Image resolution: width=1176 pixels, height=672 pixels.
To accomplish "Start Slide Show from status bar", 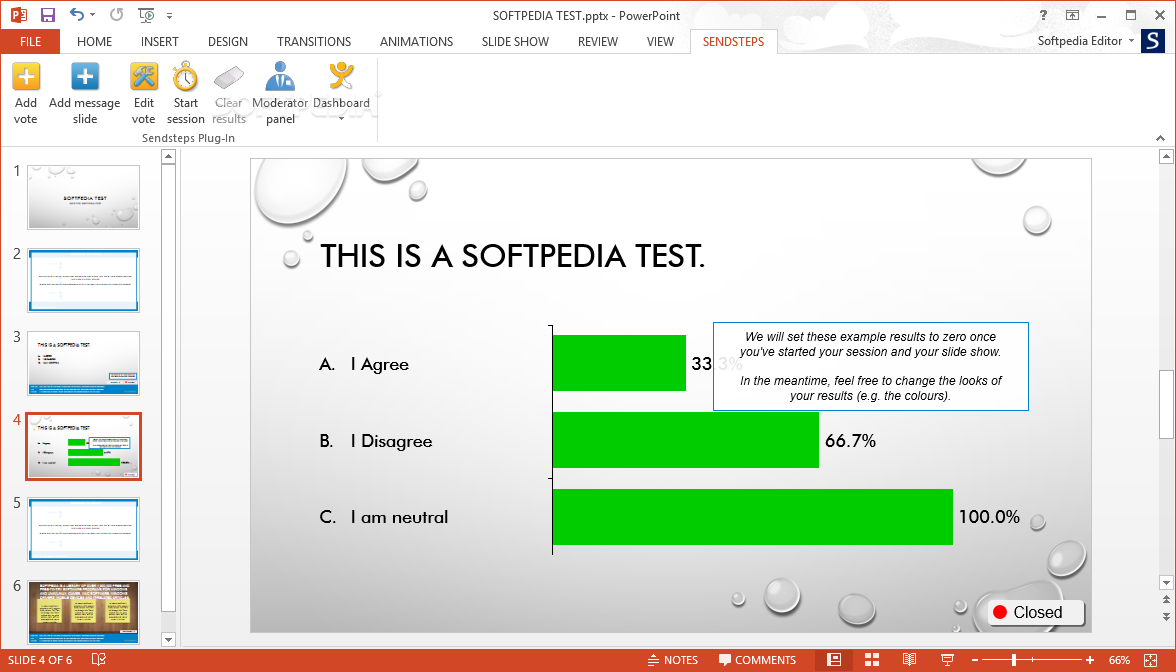I will 947,659.
